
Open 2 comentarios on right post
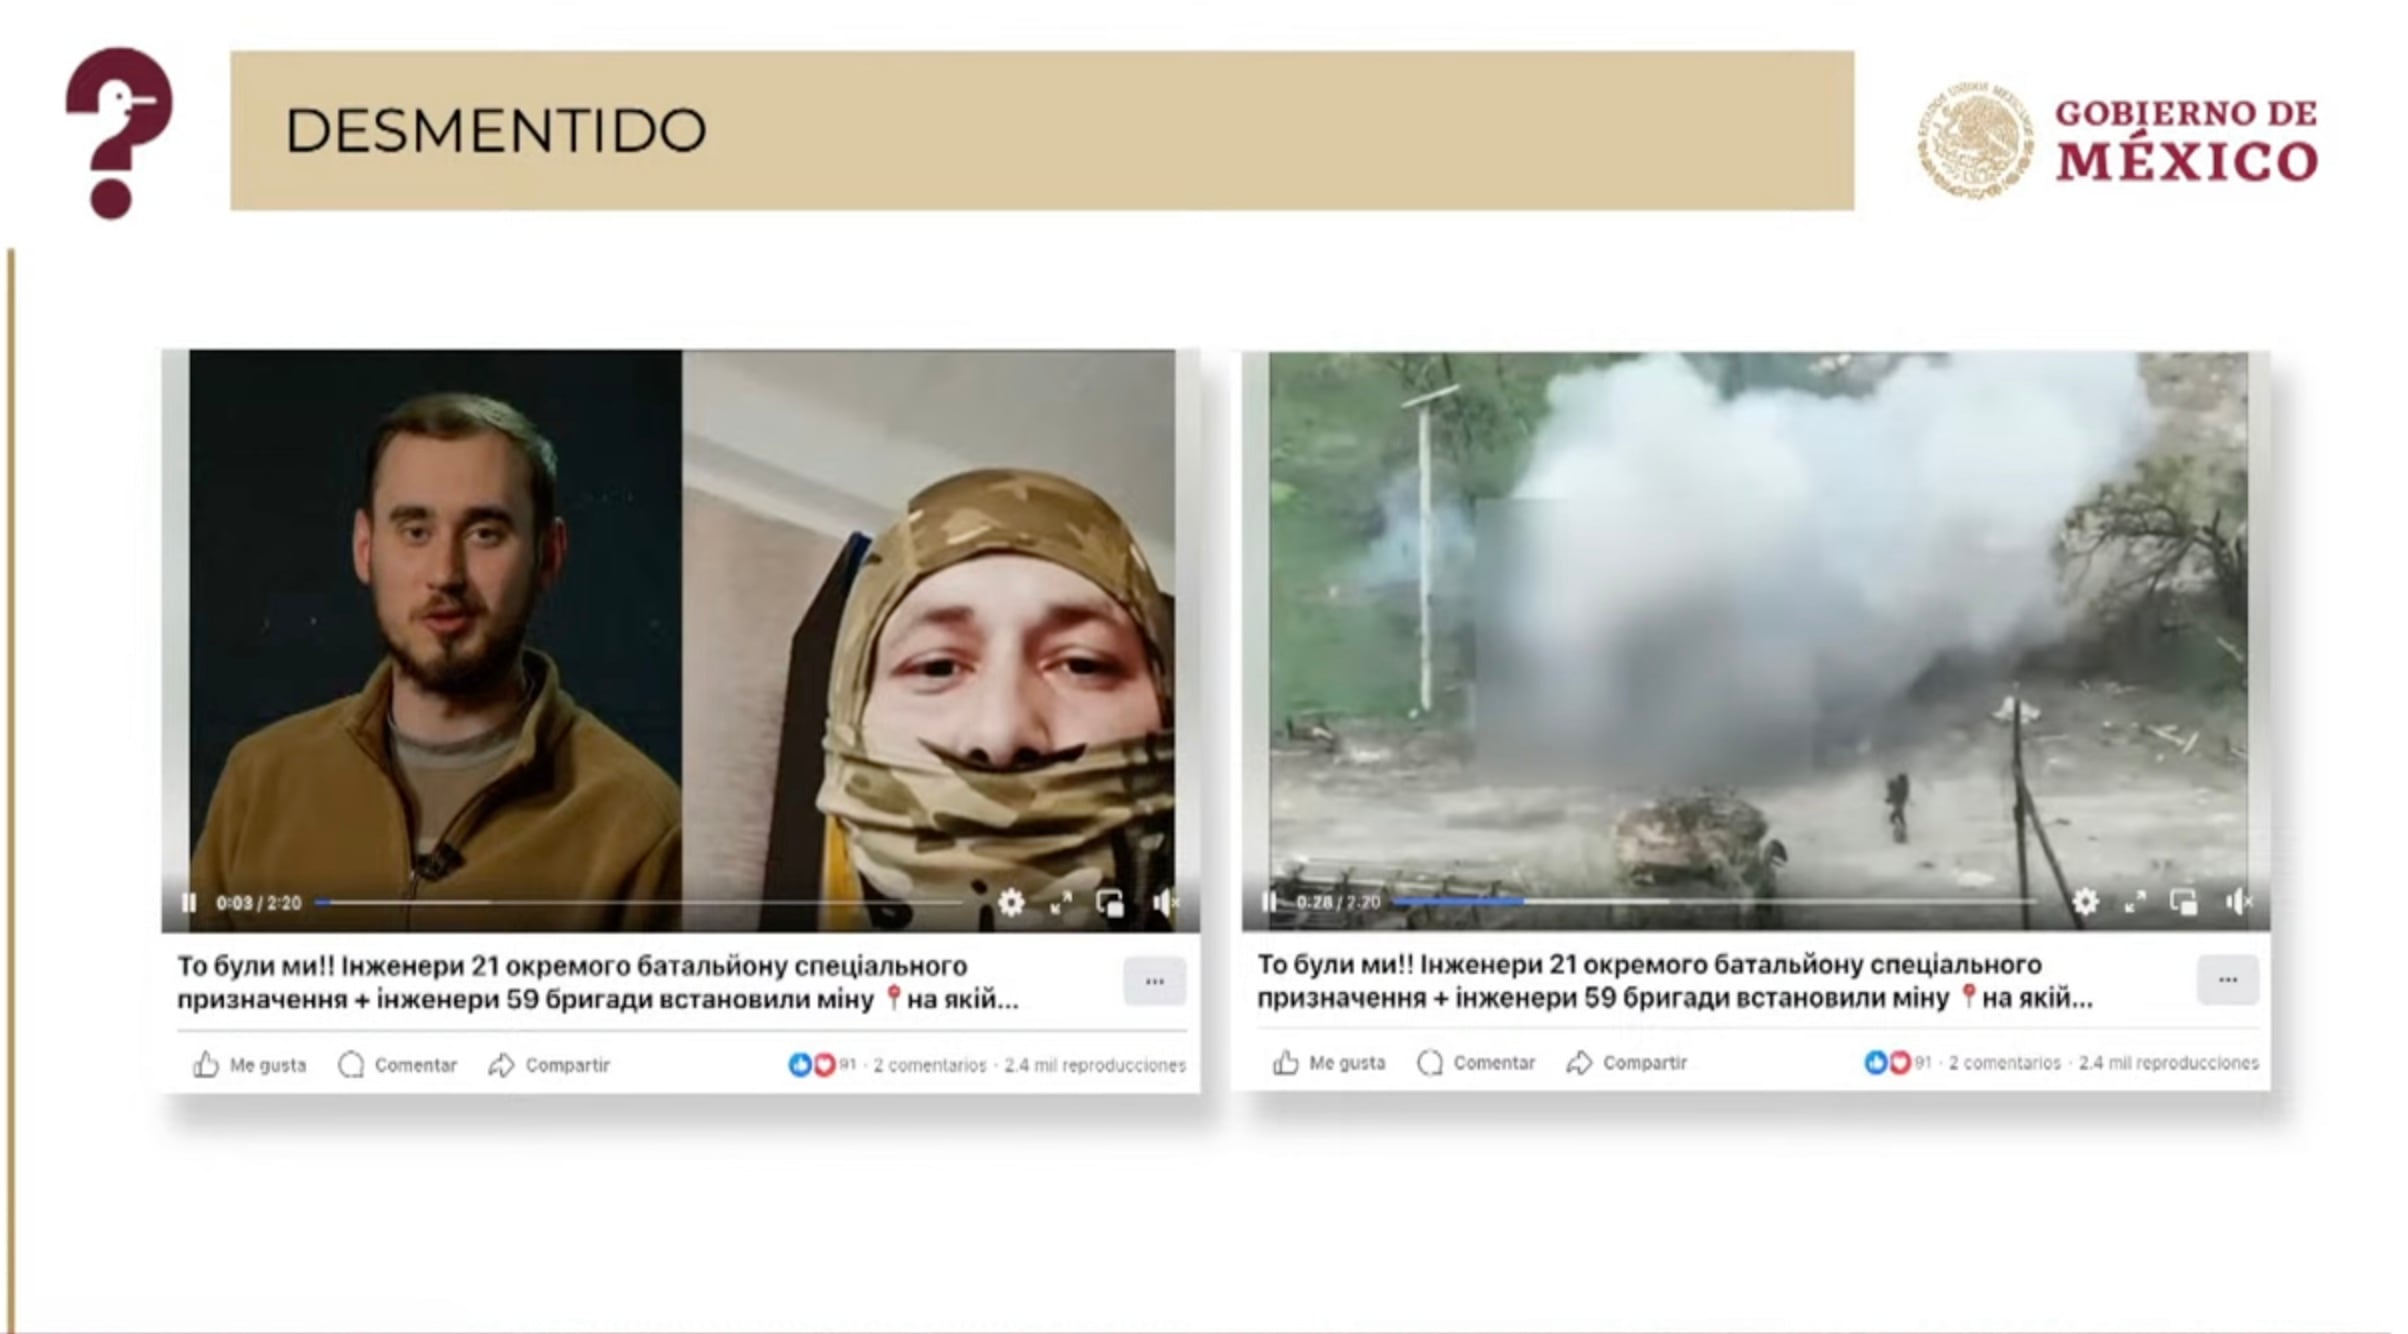pyautogui.click(x=2003, y=1063)
